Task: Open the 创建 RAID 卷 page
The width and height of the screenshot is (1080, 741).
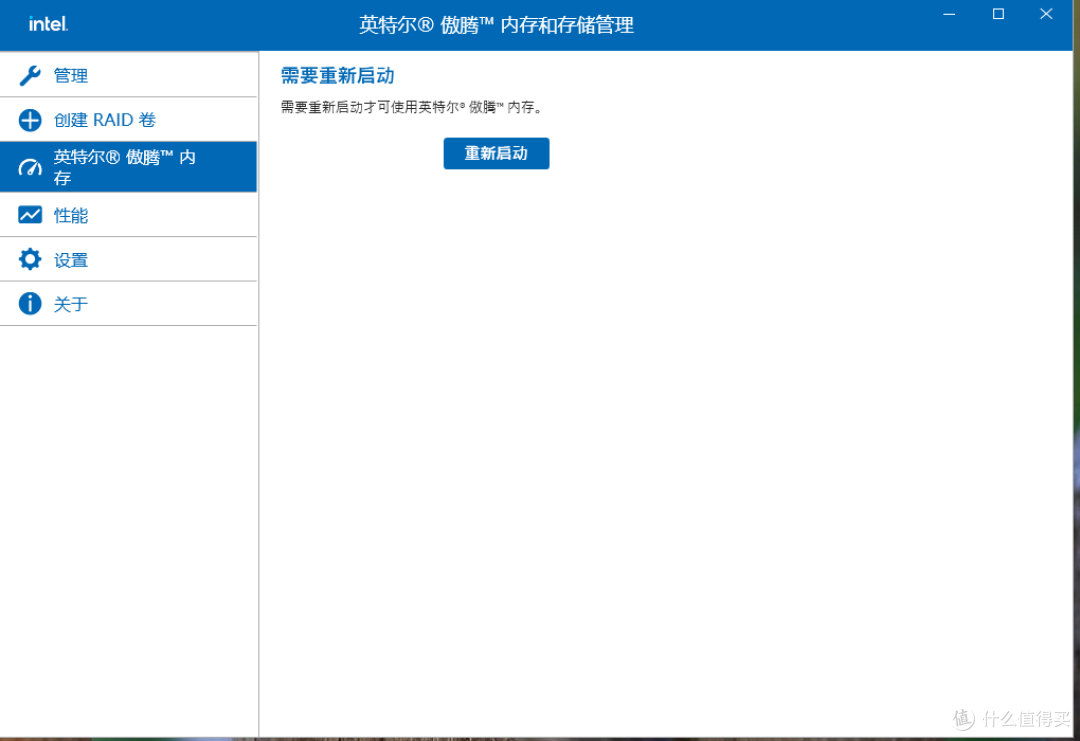Action: pos(129,120)
